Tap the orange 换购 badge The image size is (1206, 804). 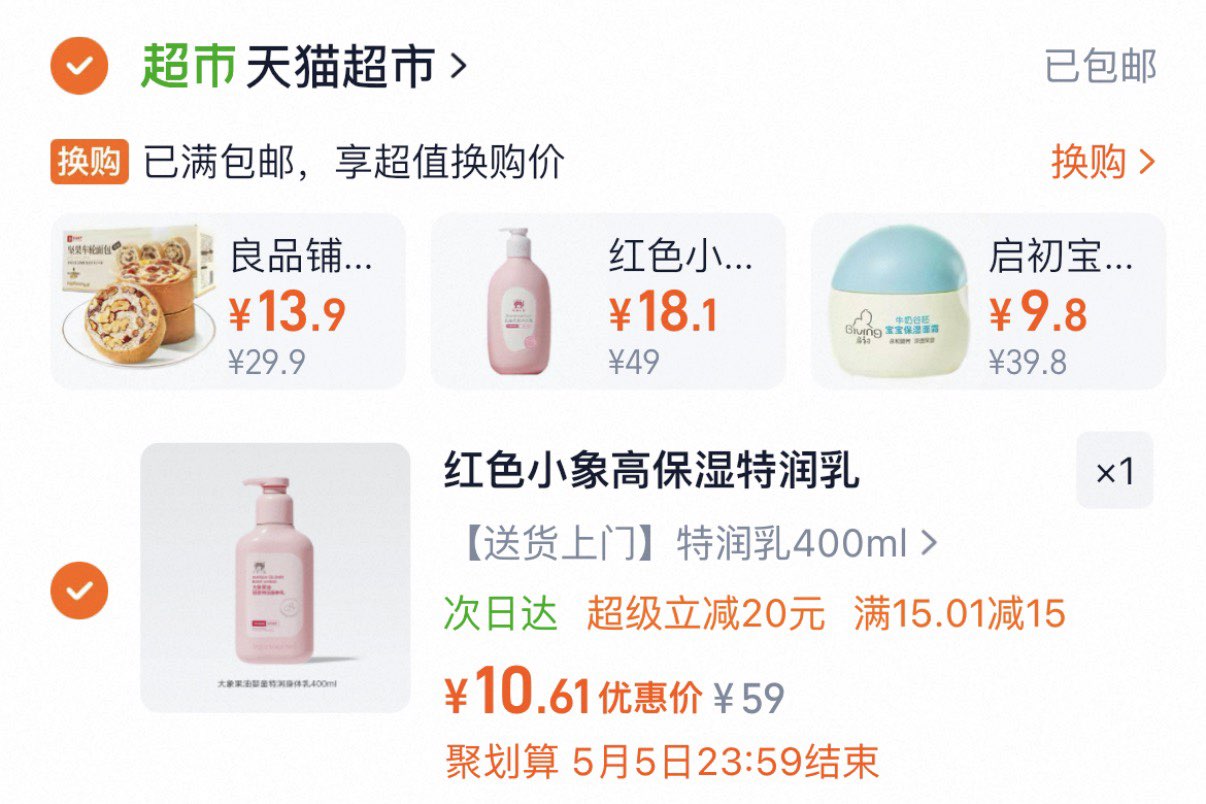point(90,162)
